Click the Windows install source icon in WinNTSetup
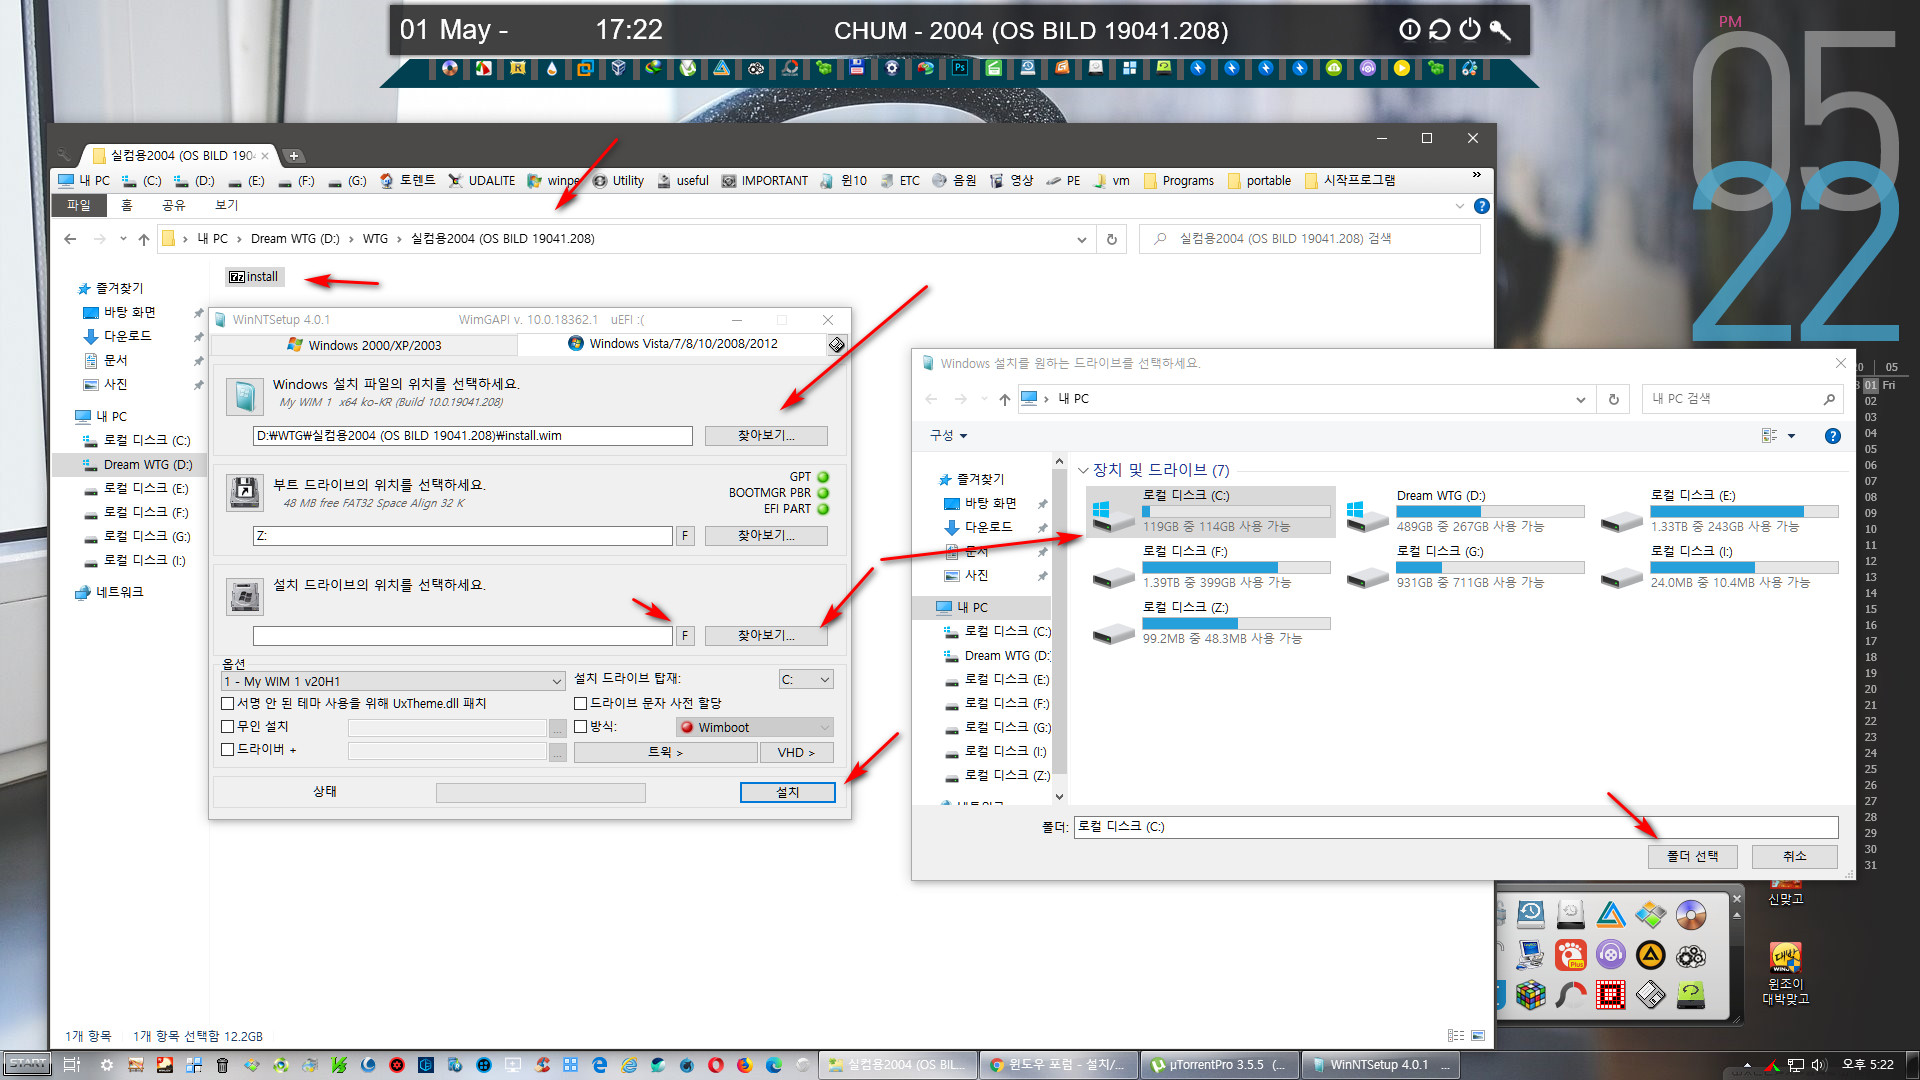Screen dimensions: 1920x1080 pyautogui.click(x=244, y=396)
